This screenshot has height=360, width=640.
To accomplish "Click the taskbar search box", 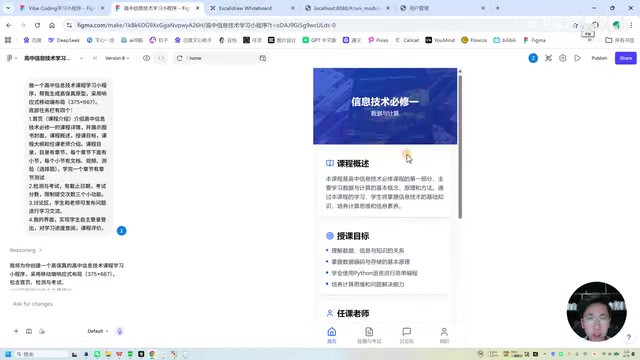I will (x=41, y=354).
